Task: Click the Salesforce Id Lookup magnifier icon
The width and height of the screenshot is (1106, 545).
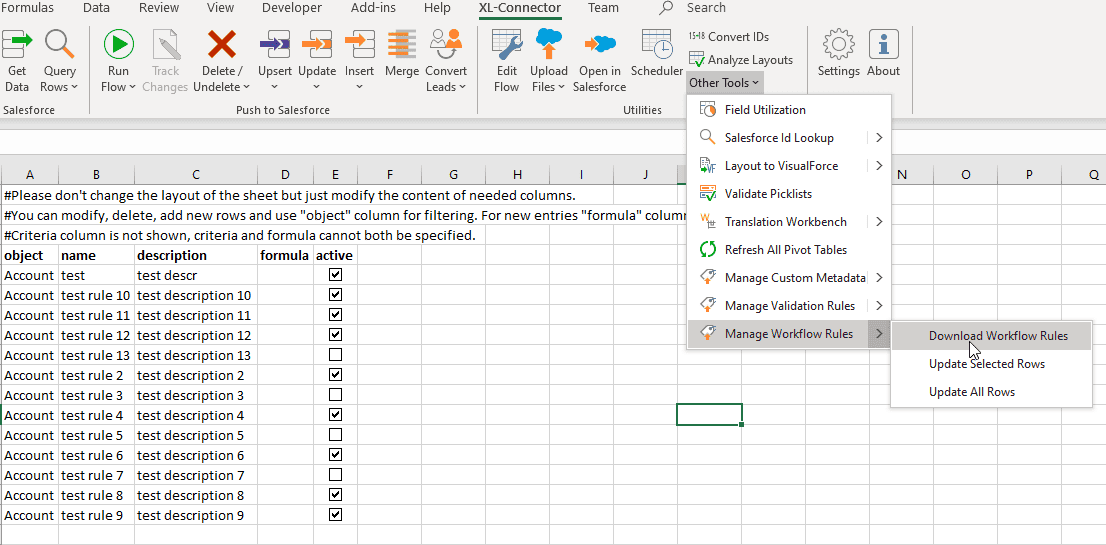Action: (x=707, y=137)
